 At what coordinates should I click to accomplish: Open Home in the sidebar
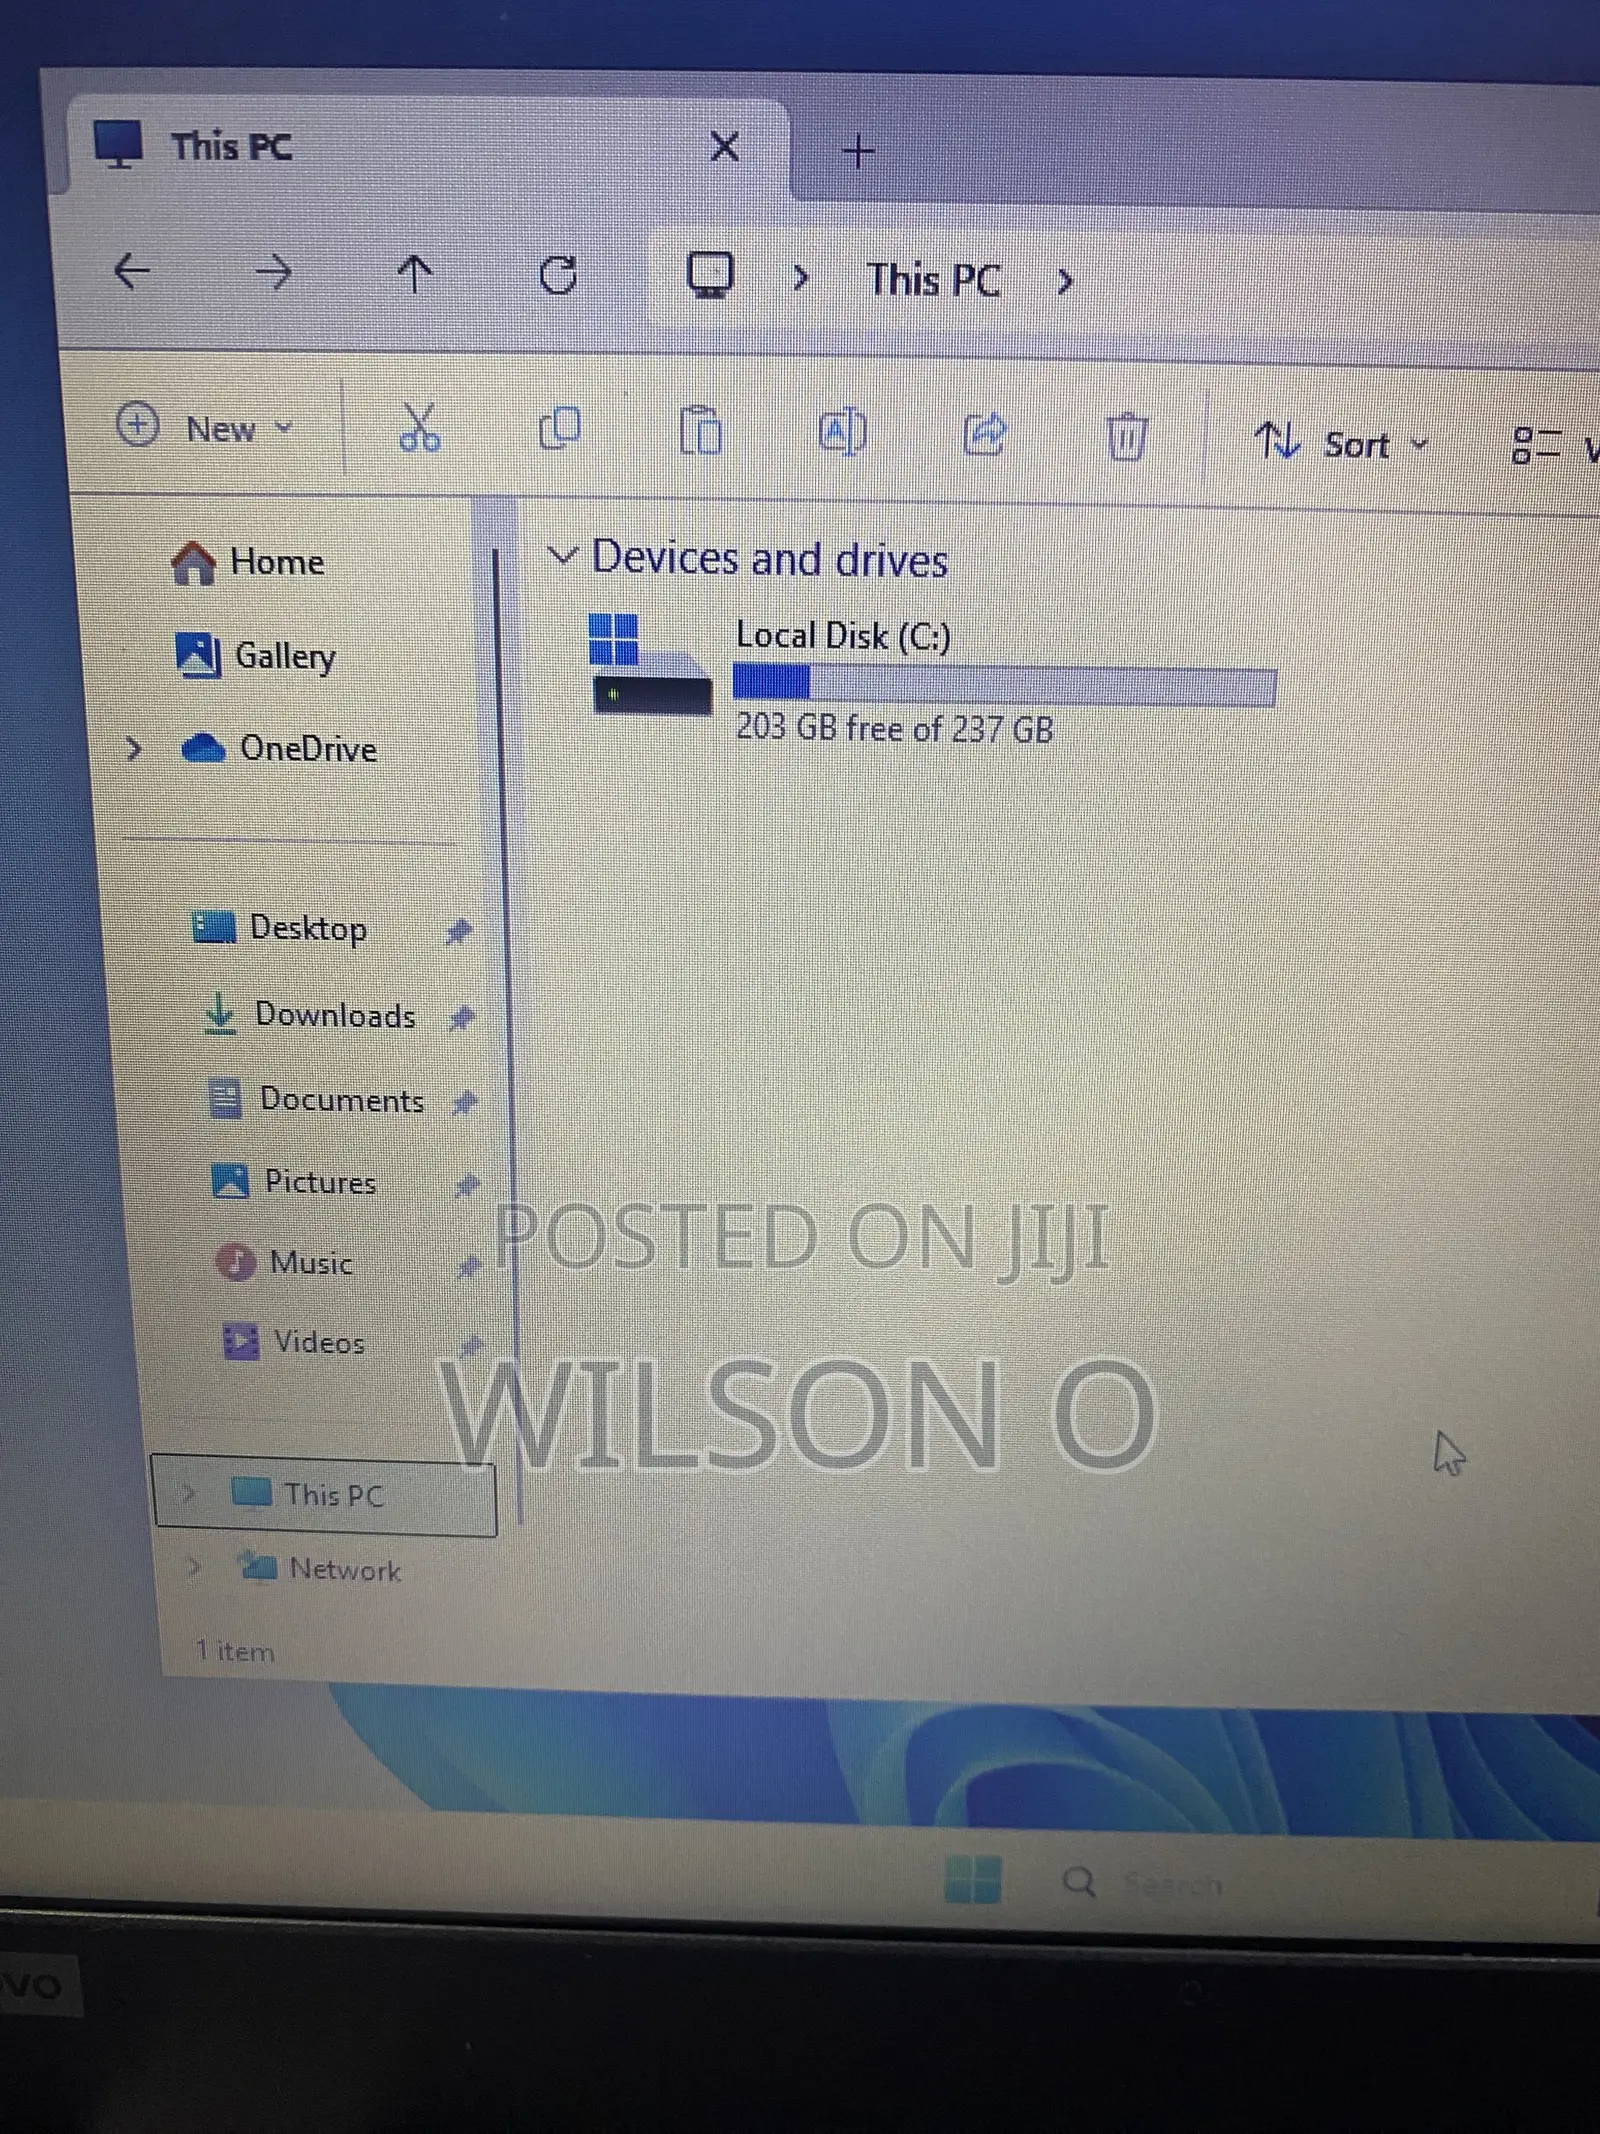248,562
